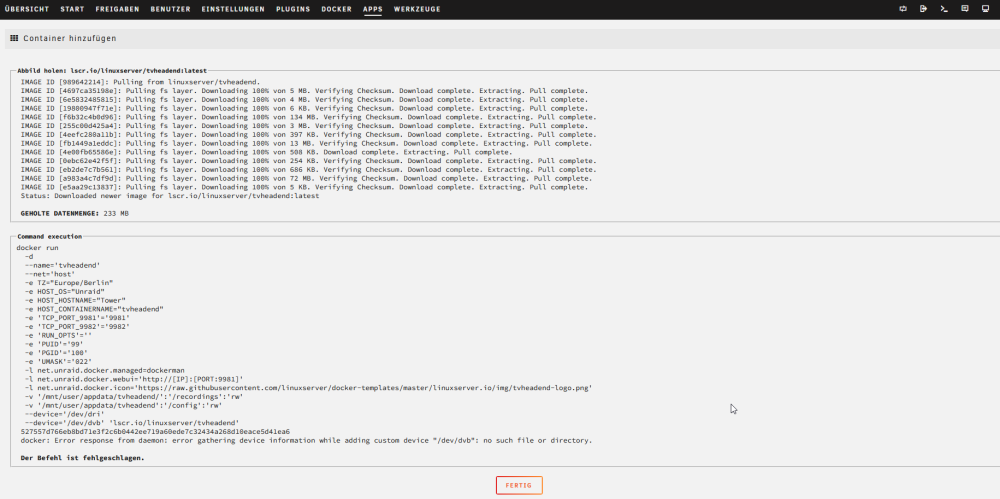Screen dimensions: 1000x499
Task: Click the net.unraid.docker.icon URL line
Action: click(308, 387)
